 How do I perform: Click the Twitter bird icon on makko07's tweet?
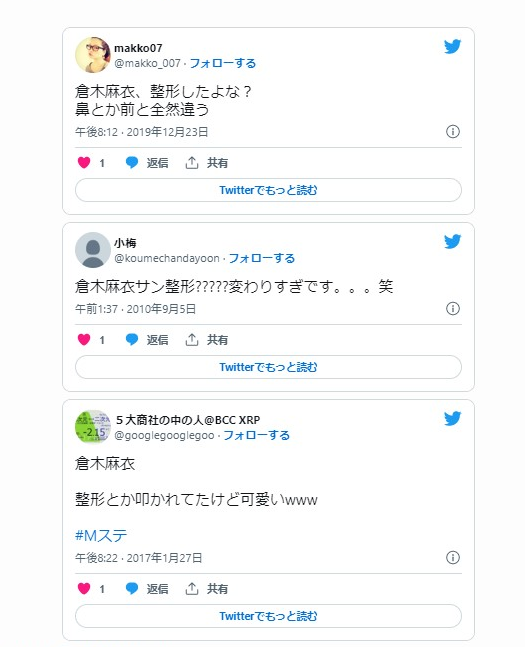pyautogui.click(x=452, y=46)
